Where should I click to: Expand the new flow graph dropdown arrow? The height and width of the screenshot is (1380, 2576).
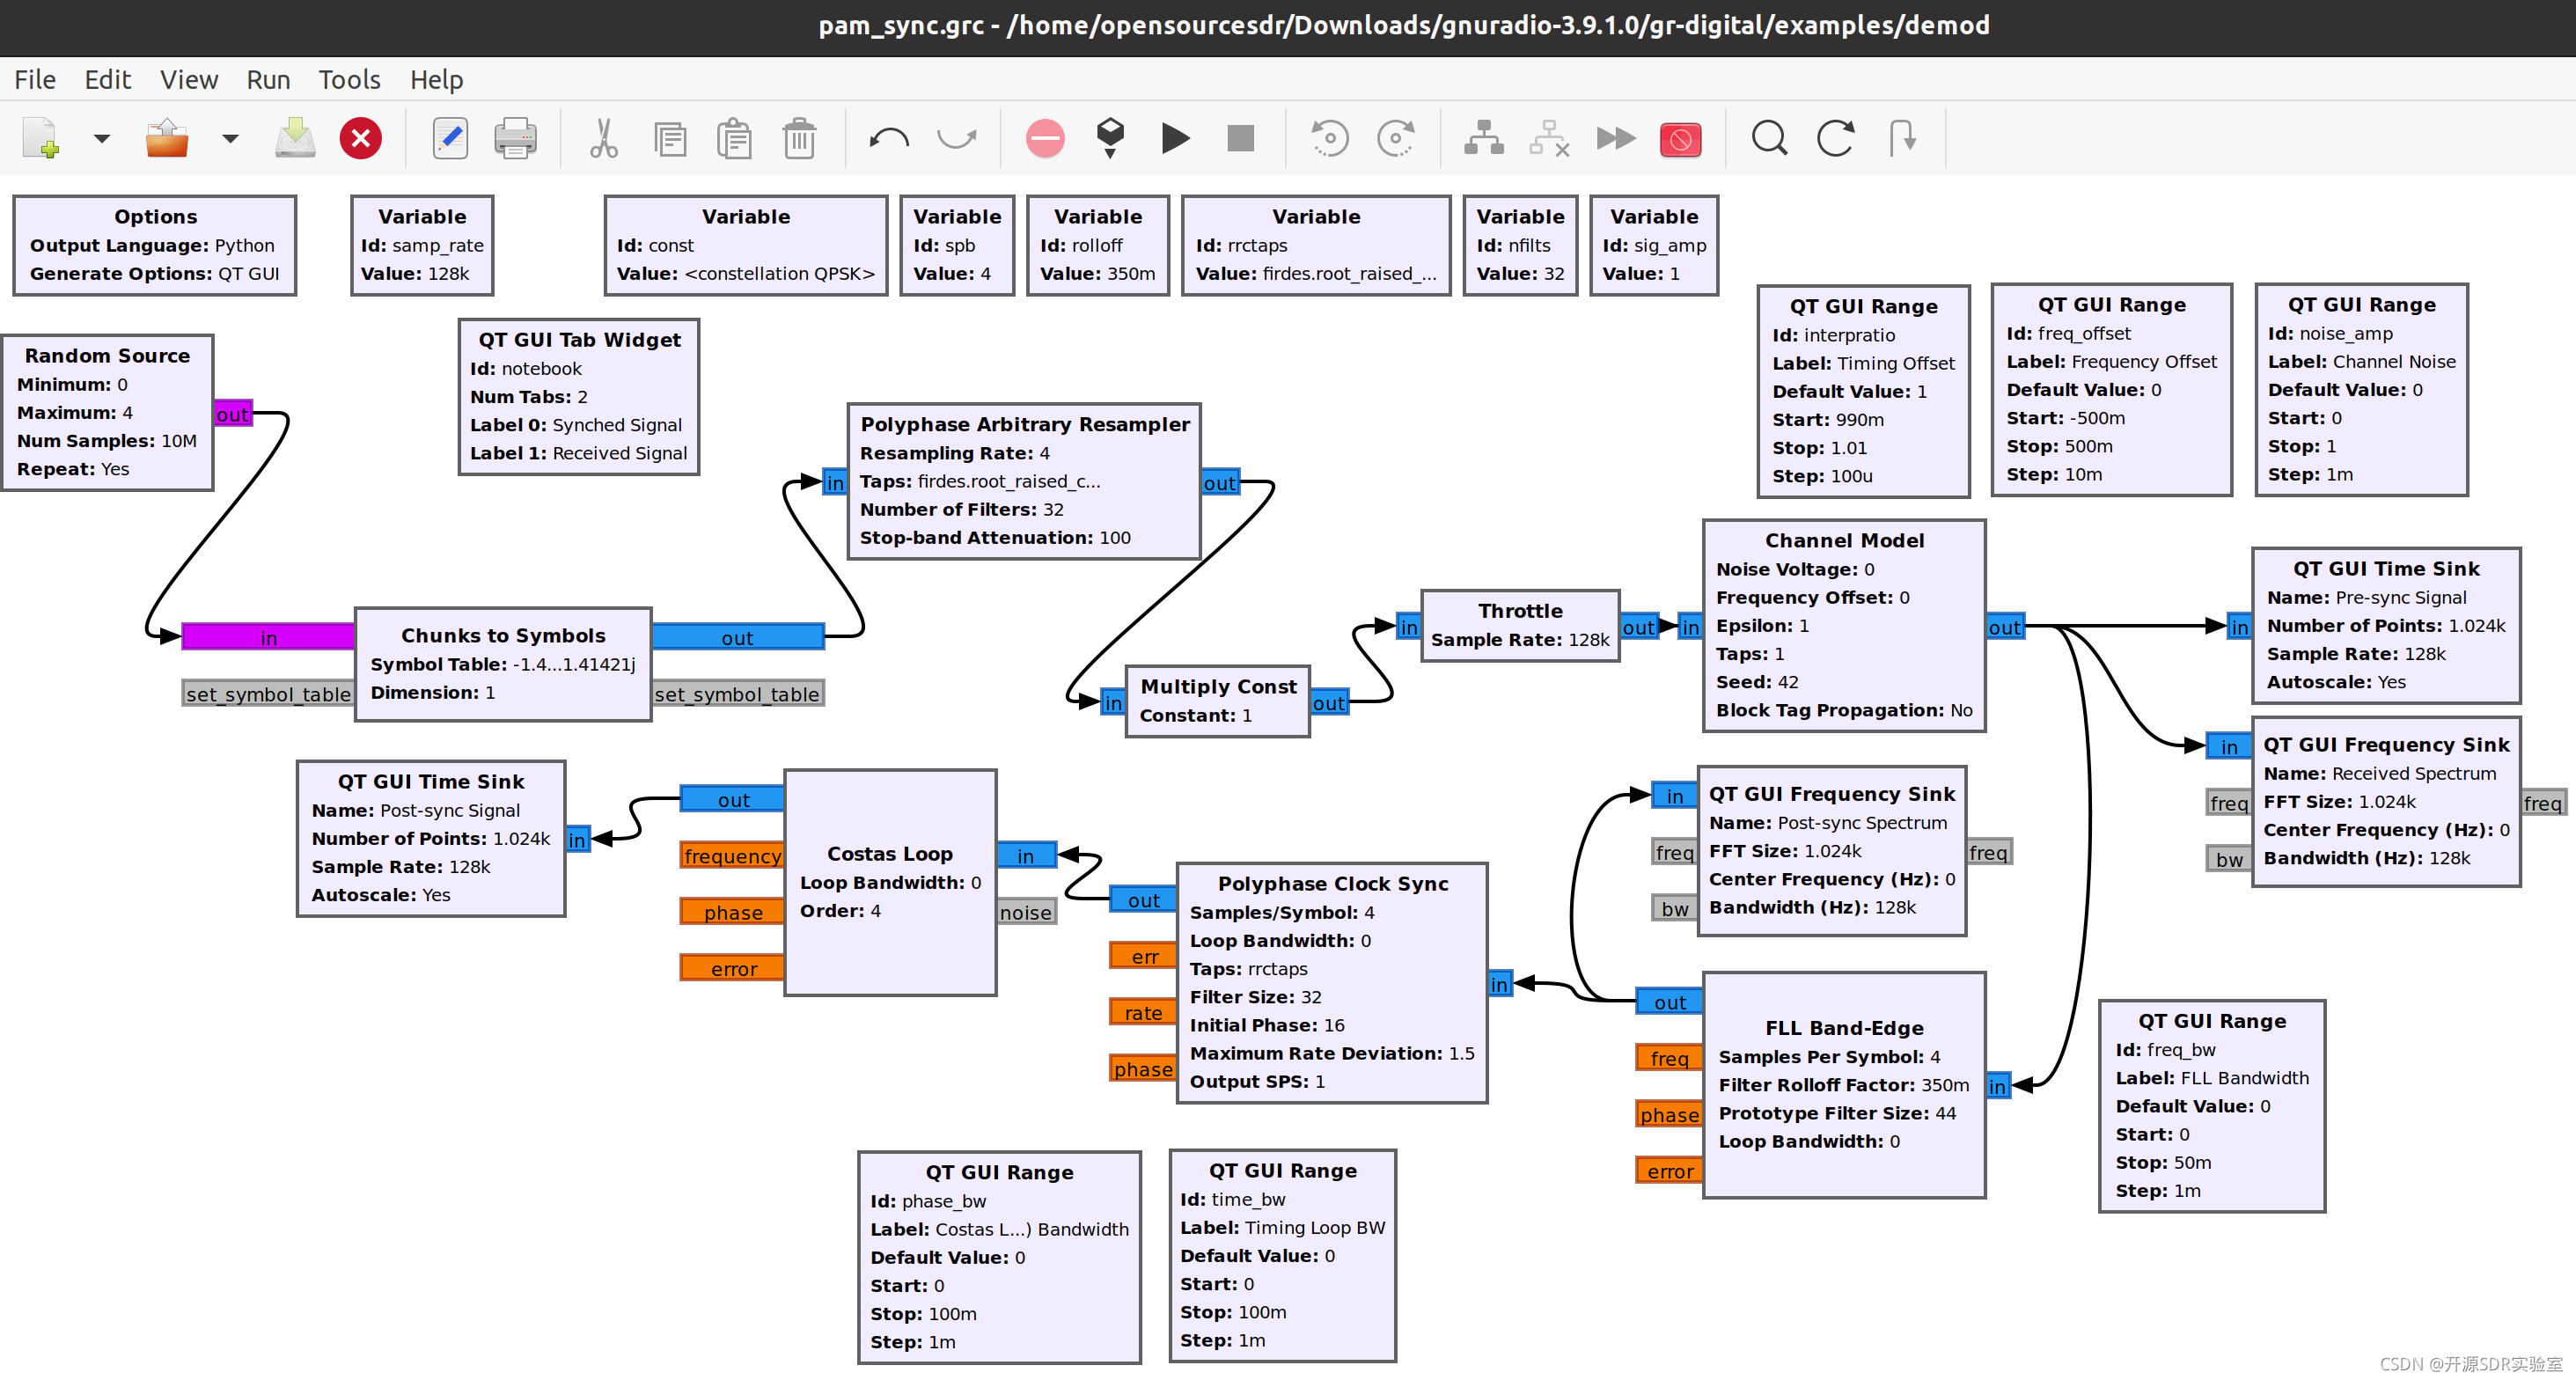point(101,138)
